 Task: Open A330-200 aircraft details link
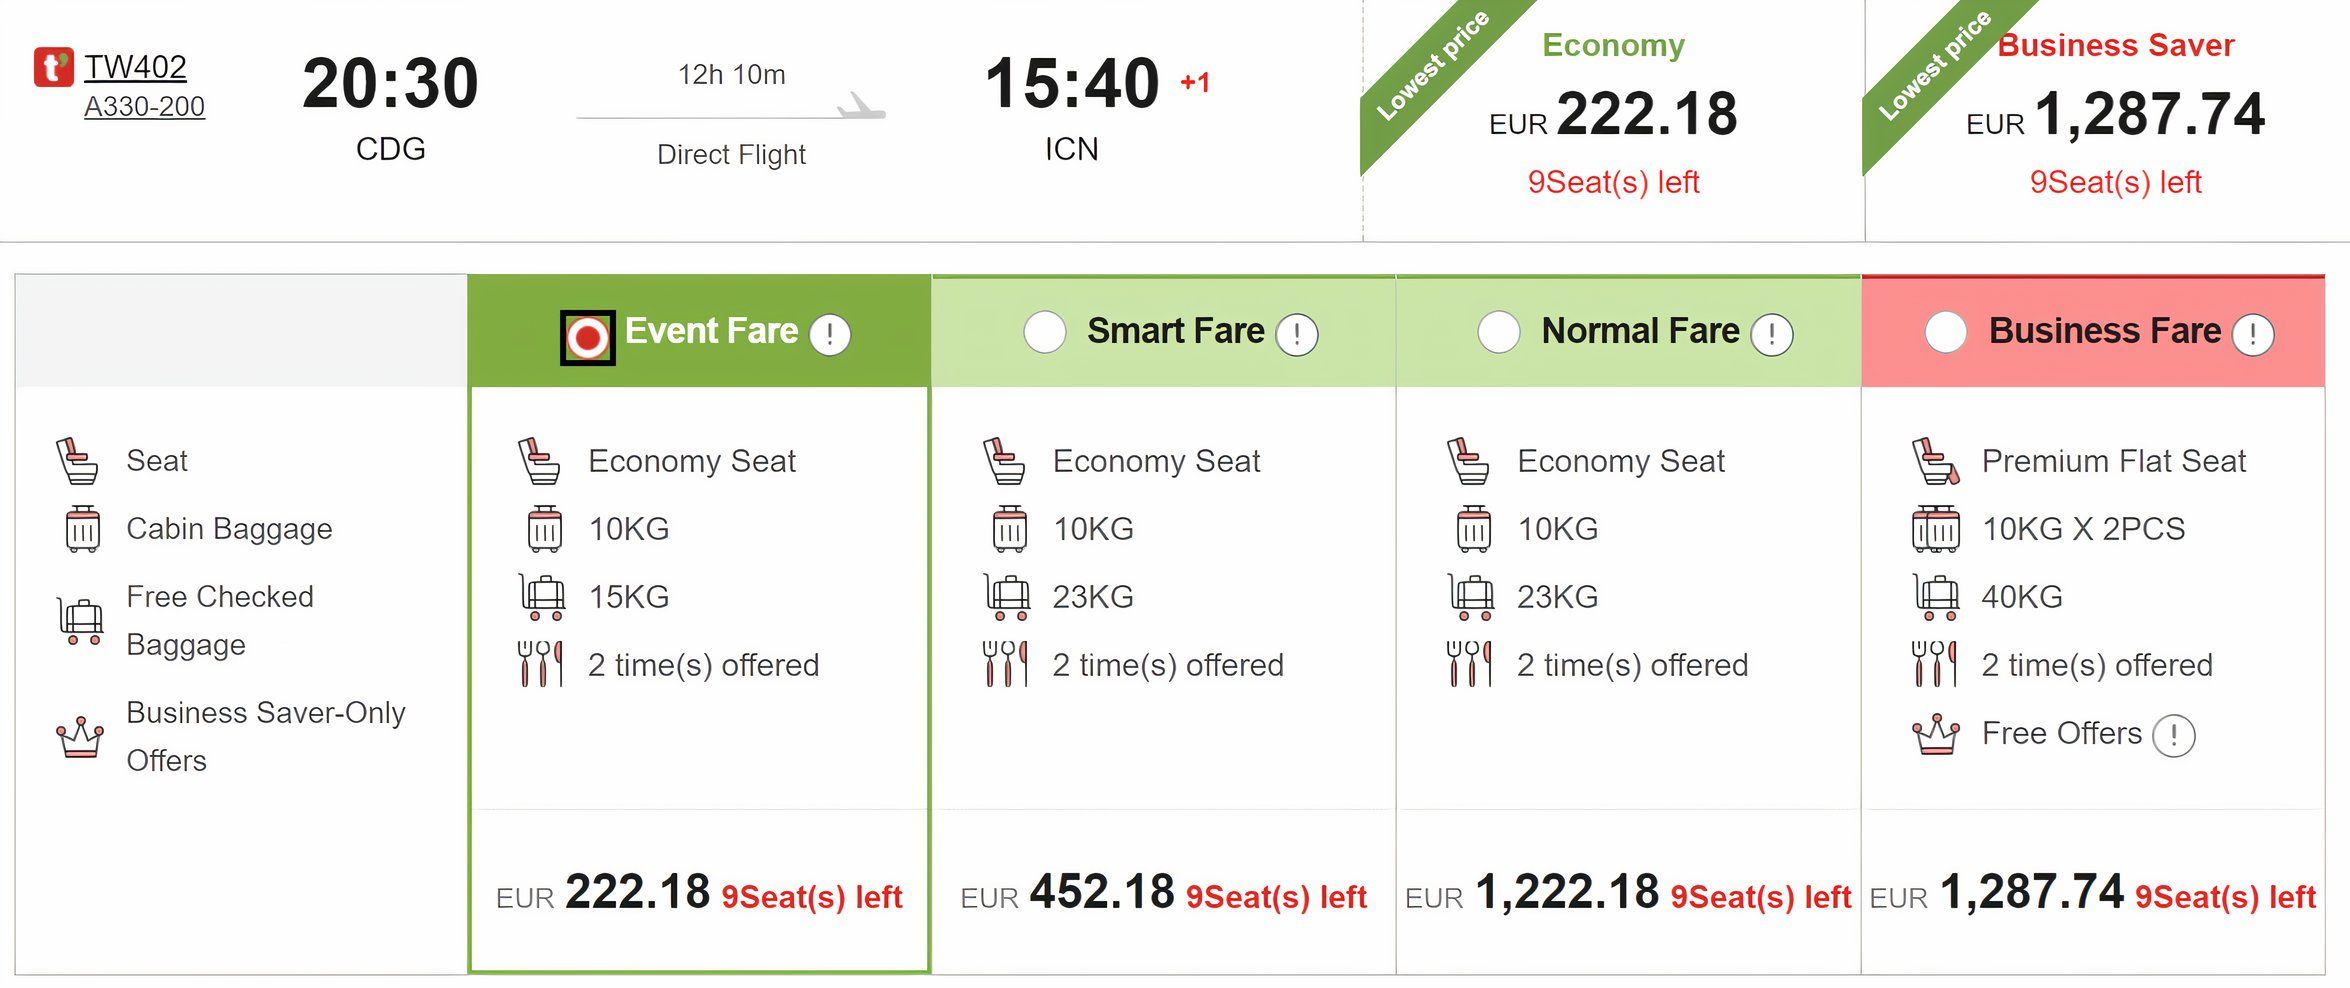click(x=144, y=106)
